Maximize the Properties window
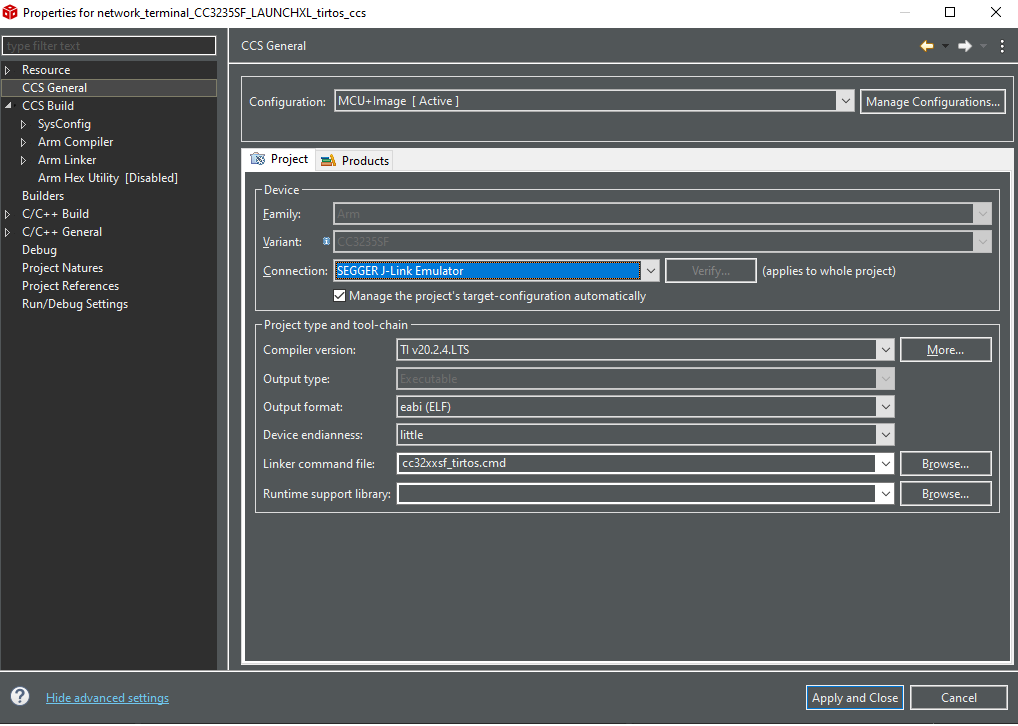The height and width of the screenshot is (726, 1018). coord(950,12)
